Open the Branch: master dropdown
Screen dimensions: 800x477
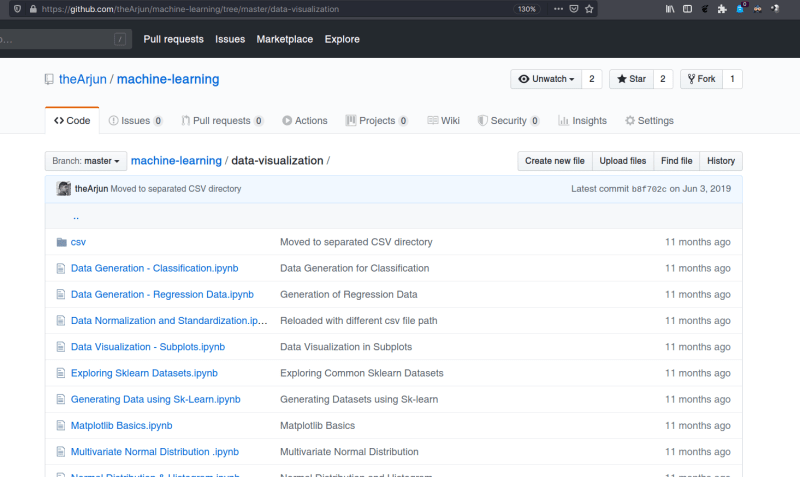tap(86, 161)
